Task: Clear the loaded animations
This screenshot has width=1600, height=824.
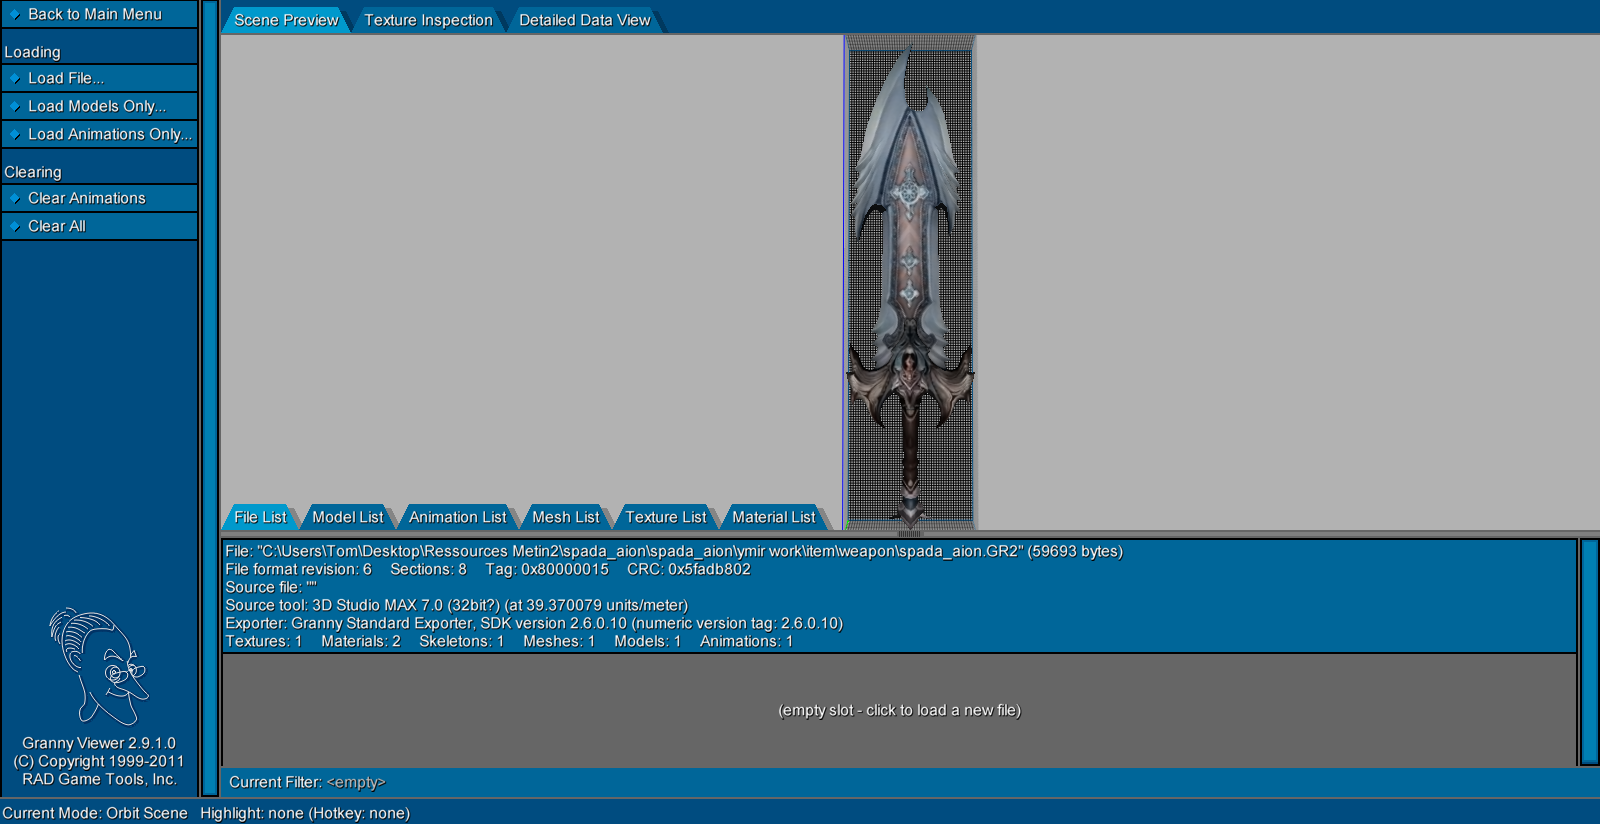Action: (99, 198)
